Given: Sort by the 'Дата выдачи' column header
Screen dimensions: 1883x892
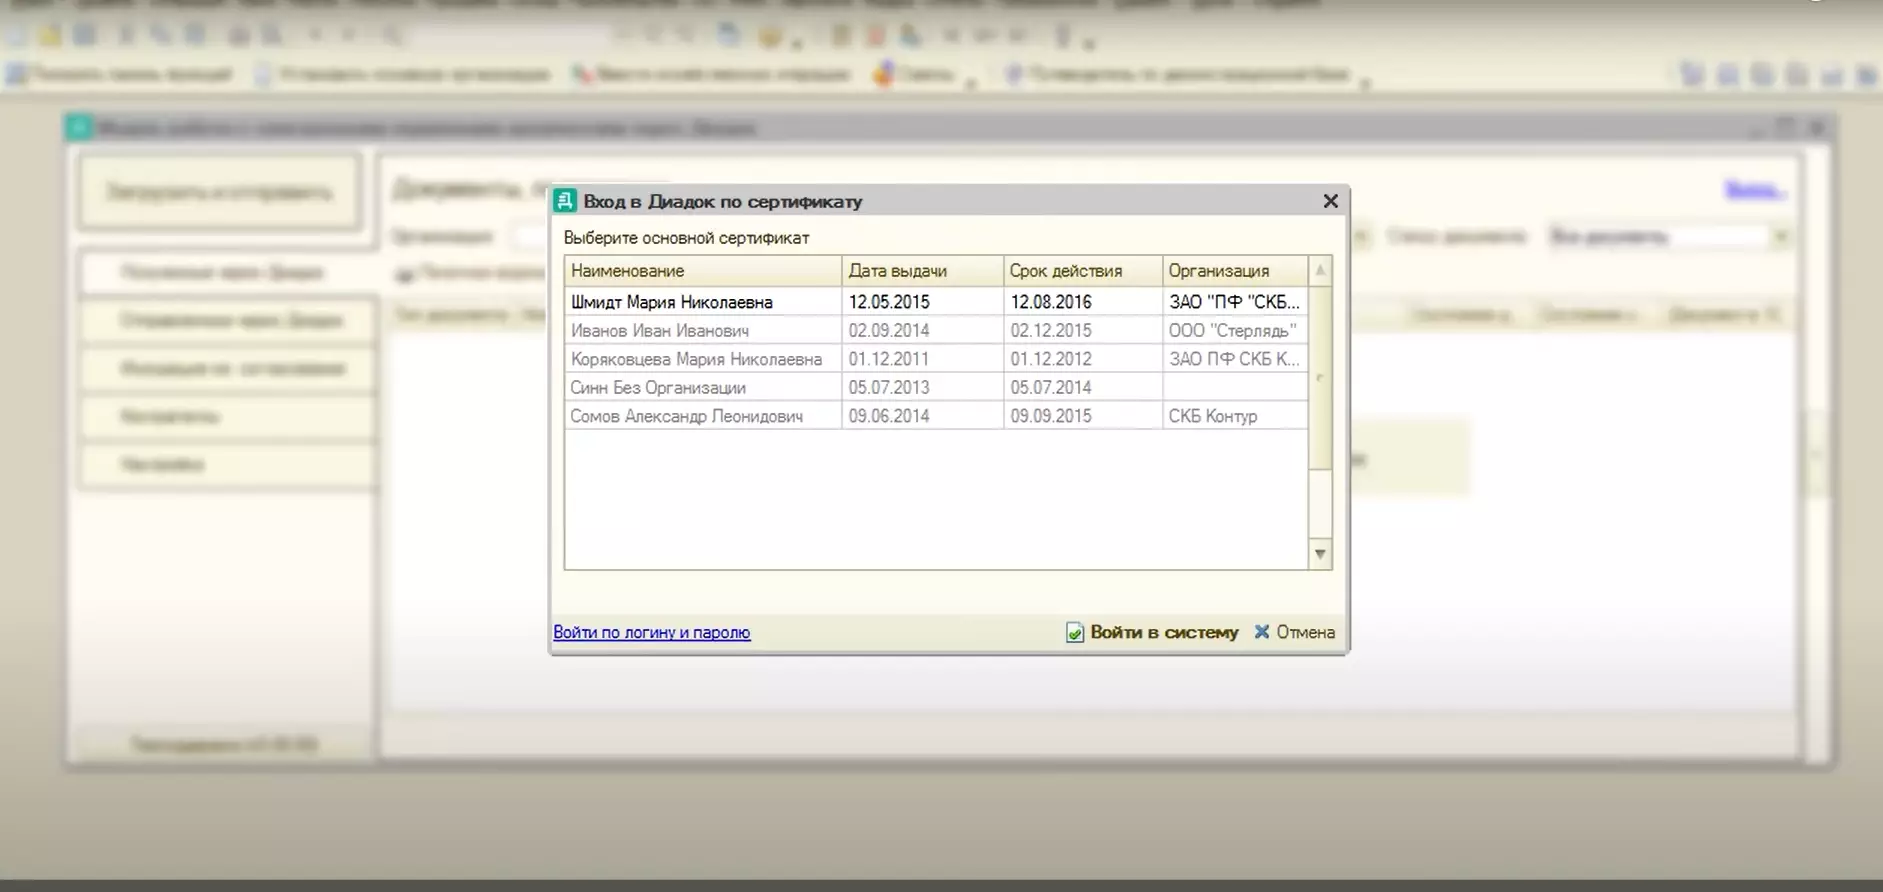Looking at the screenshot, I should (x=923, y=271).
